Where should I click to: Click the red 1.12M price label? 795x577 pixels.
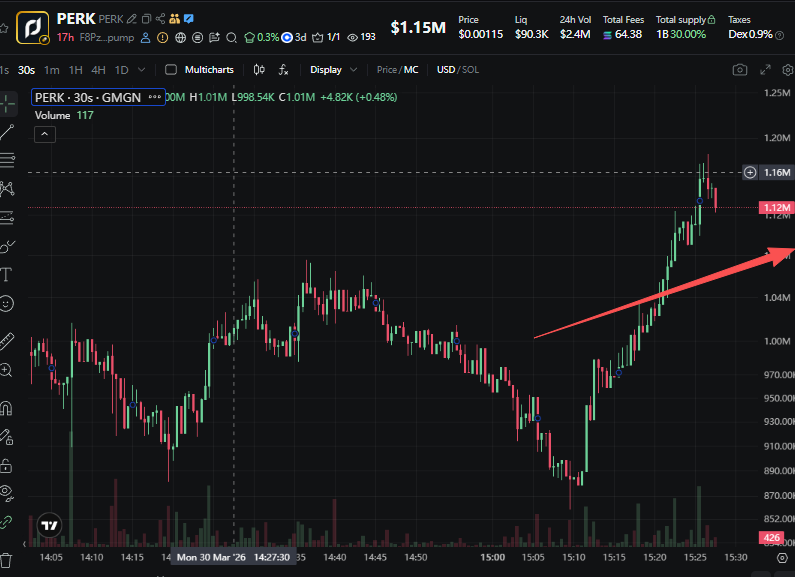pos(776,207)
